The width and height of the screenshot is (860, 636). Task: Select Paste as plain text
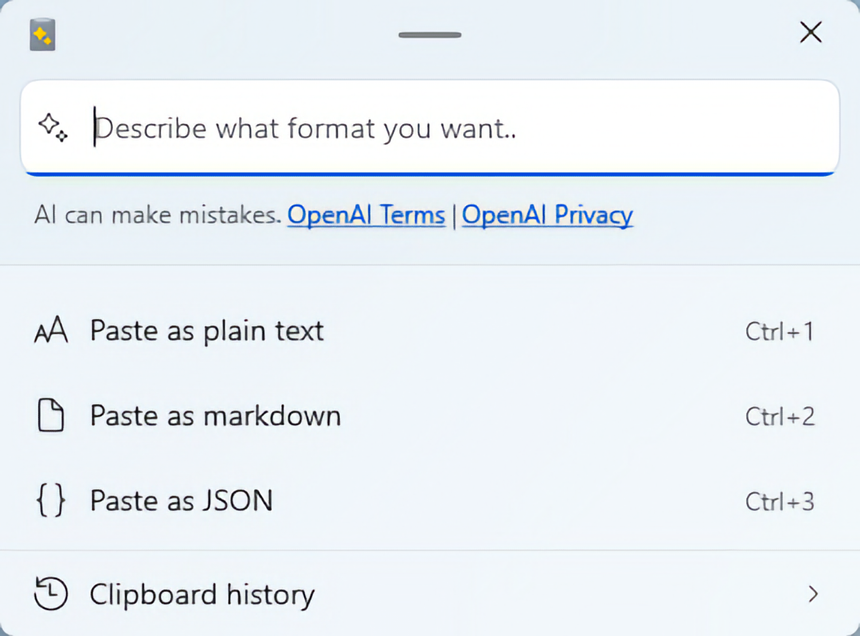pos(207,331)
